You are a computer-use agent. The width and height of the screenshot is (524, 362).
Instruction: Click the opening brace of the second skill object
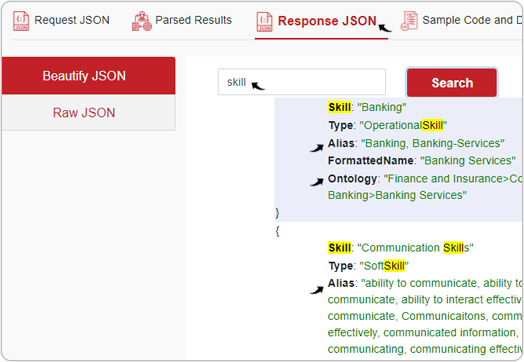click(x=277, y=231)
